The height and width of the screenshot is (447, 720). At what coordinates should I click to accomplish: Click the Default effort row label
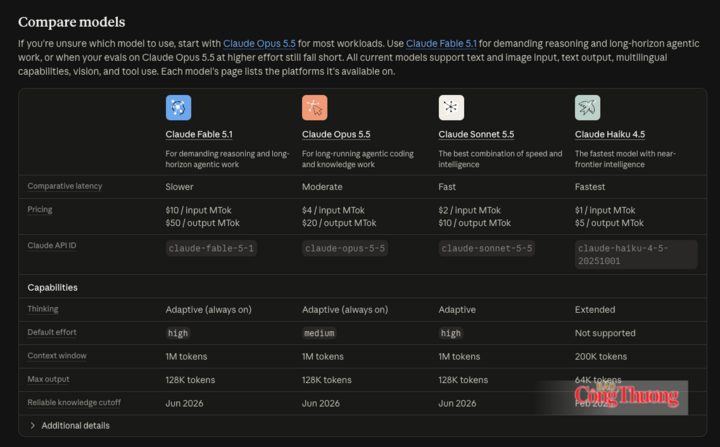click(x=52, y=332)
